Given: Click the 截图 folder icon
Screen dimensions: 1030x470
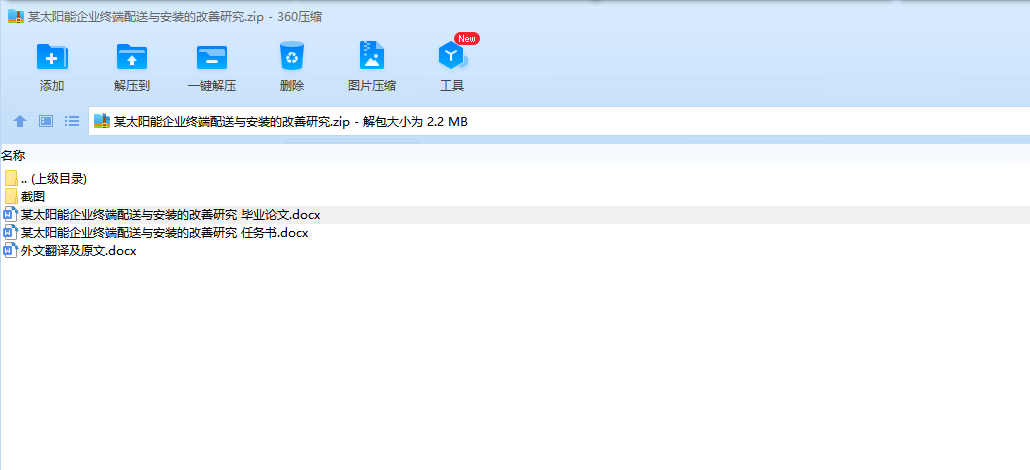Looking at the screenshot, I should click(x=11, y=197).
